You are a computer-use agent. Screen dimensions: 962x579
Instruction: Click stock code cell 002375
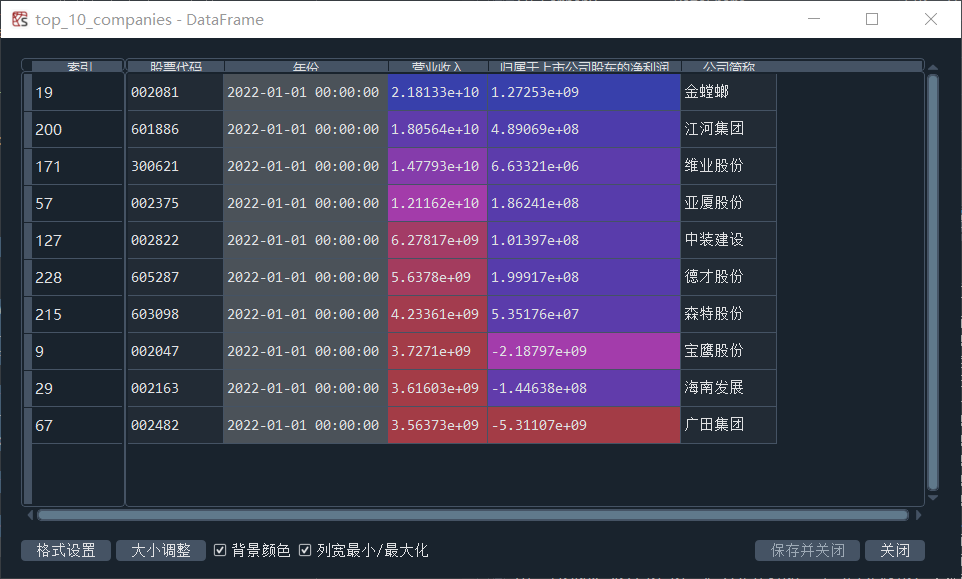point(175,203)
